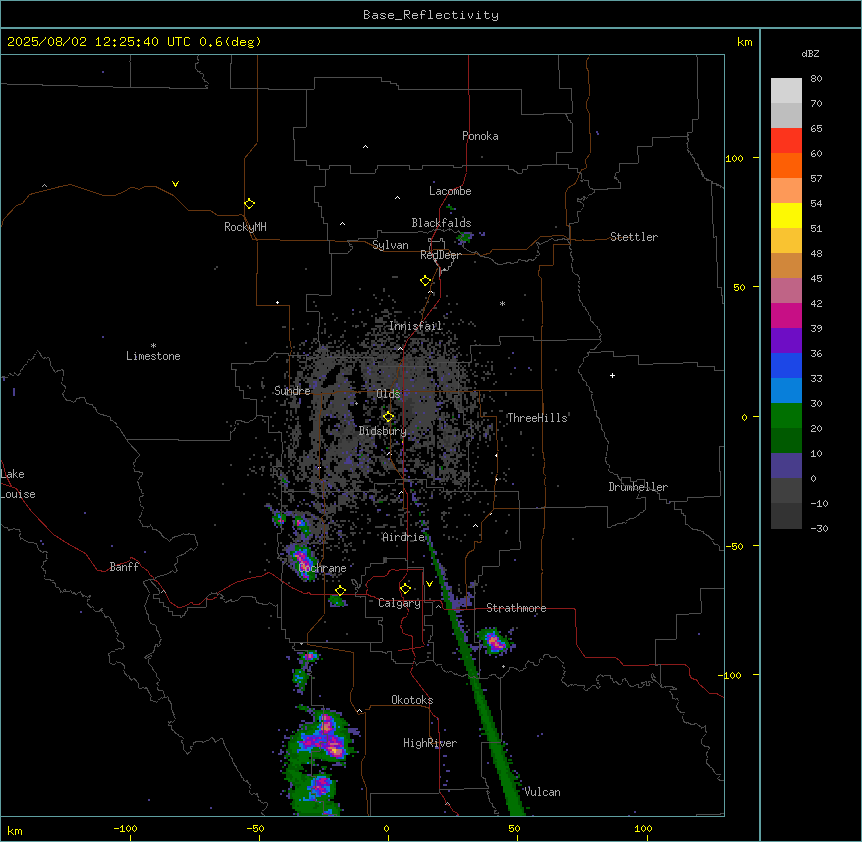Click the bright green swatch in dBZ legend
Screen dimensions: 862x842
coord(786,416)
